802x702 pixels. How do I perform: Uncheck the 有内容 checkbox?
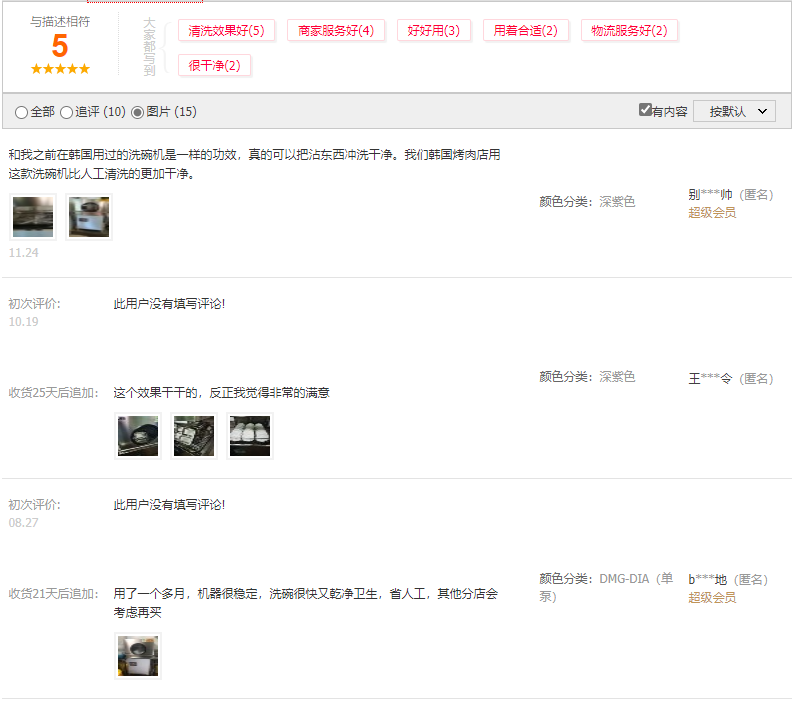pyautogui.click(x=647, y=110)
